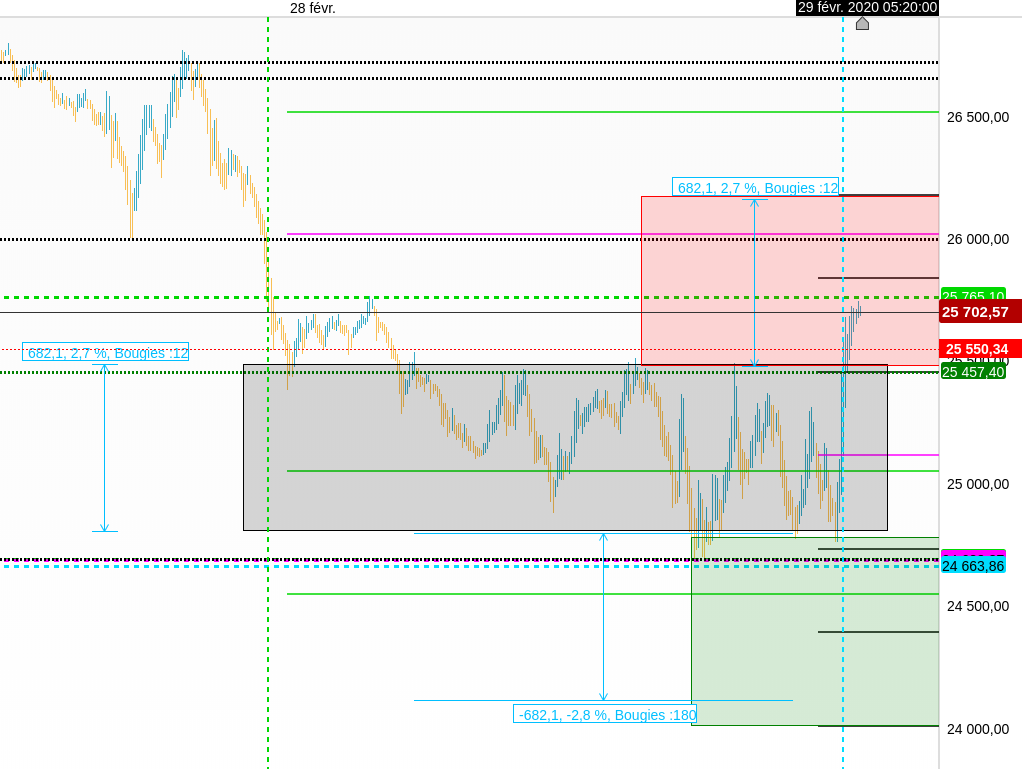1022x769 pixels.
Task: Click the 26 500,00 price scale value
Action: point(978,117)
